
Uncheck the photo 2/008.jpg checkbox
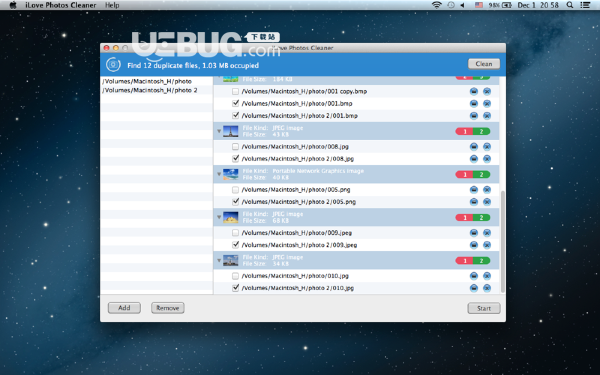235,158
